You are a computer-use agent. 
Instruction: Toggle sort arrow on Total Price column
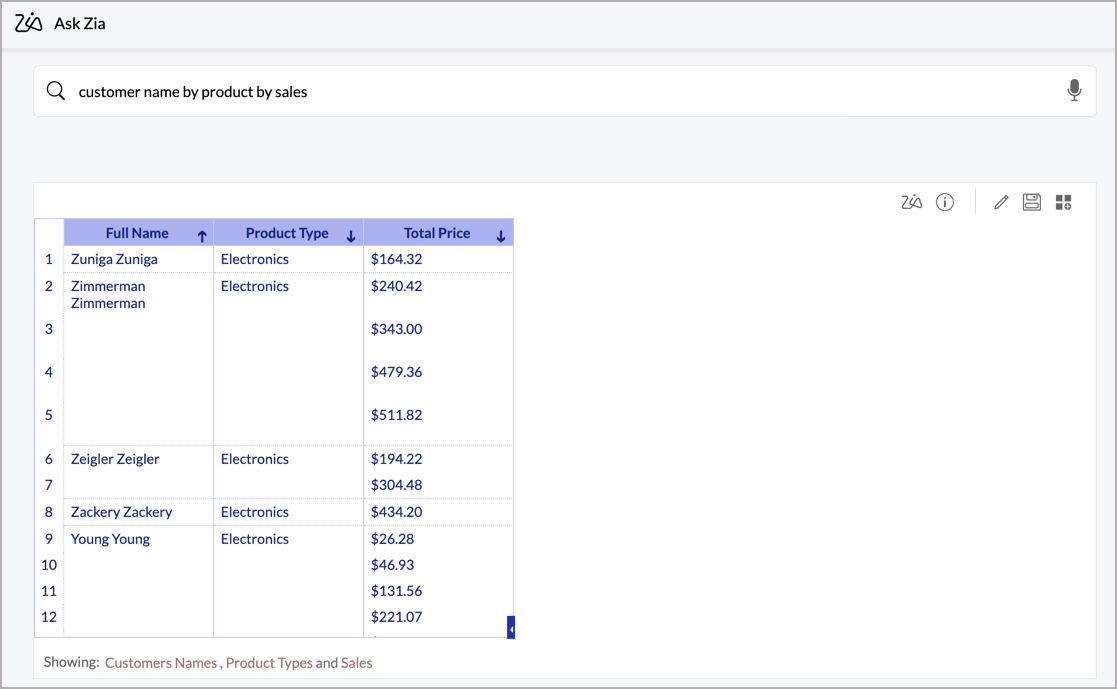[x=501, y=237]
